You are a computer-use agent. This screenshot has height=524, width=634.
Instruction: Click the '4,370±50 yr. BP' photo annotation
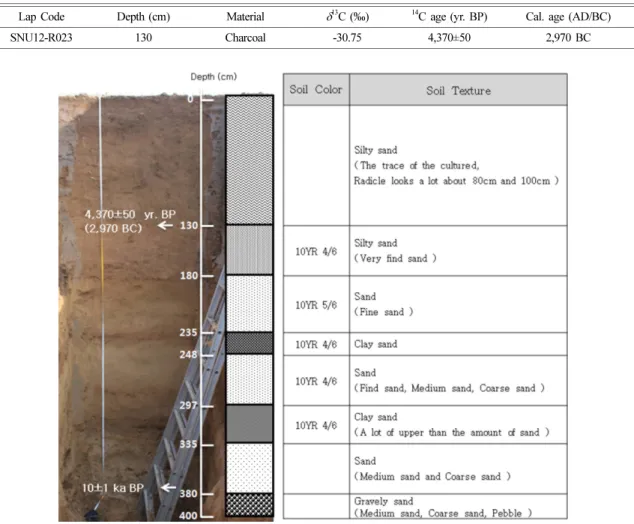(x=130, y=214)
